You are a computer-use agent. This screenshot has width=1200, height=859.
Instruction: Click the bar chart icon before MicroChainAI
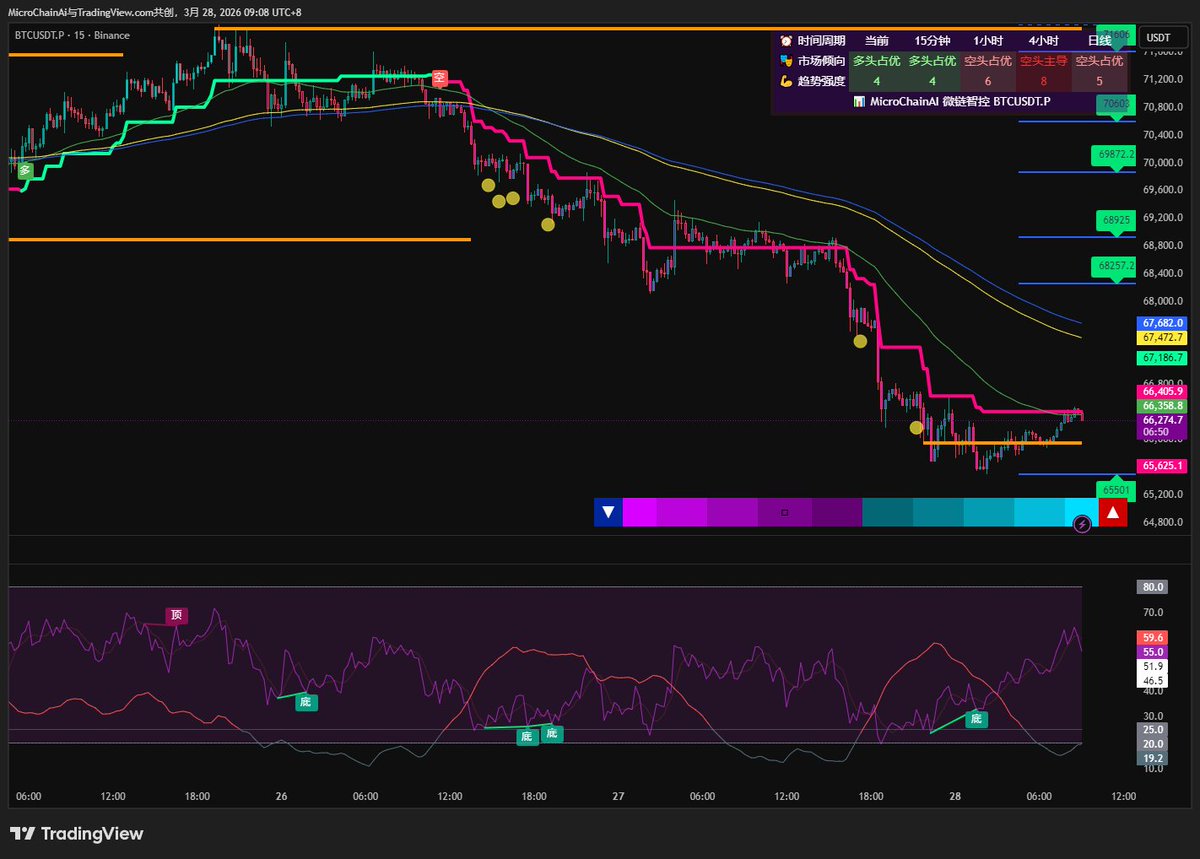pos(859,101)
